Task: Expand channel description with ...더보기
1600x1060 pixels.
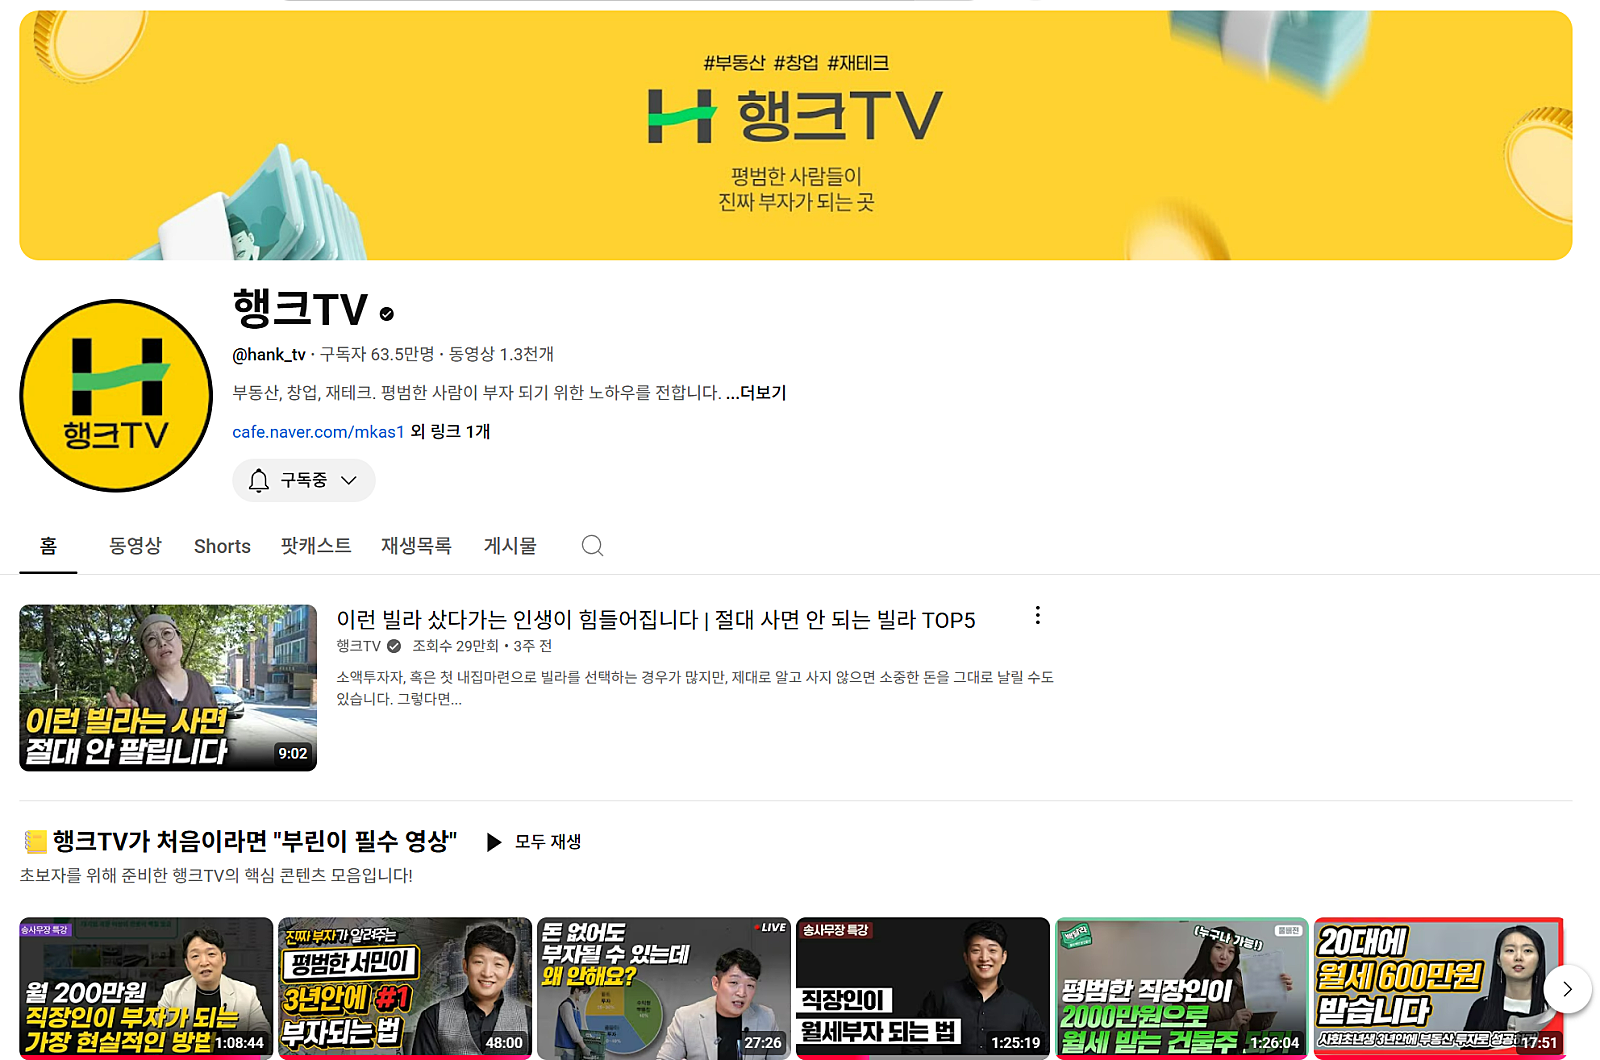Action: 756,393
